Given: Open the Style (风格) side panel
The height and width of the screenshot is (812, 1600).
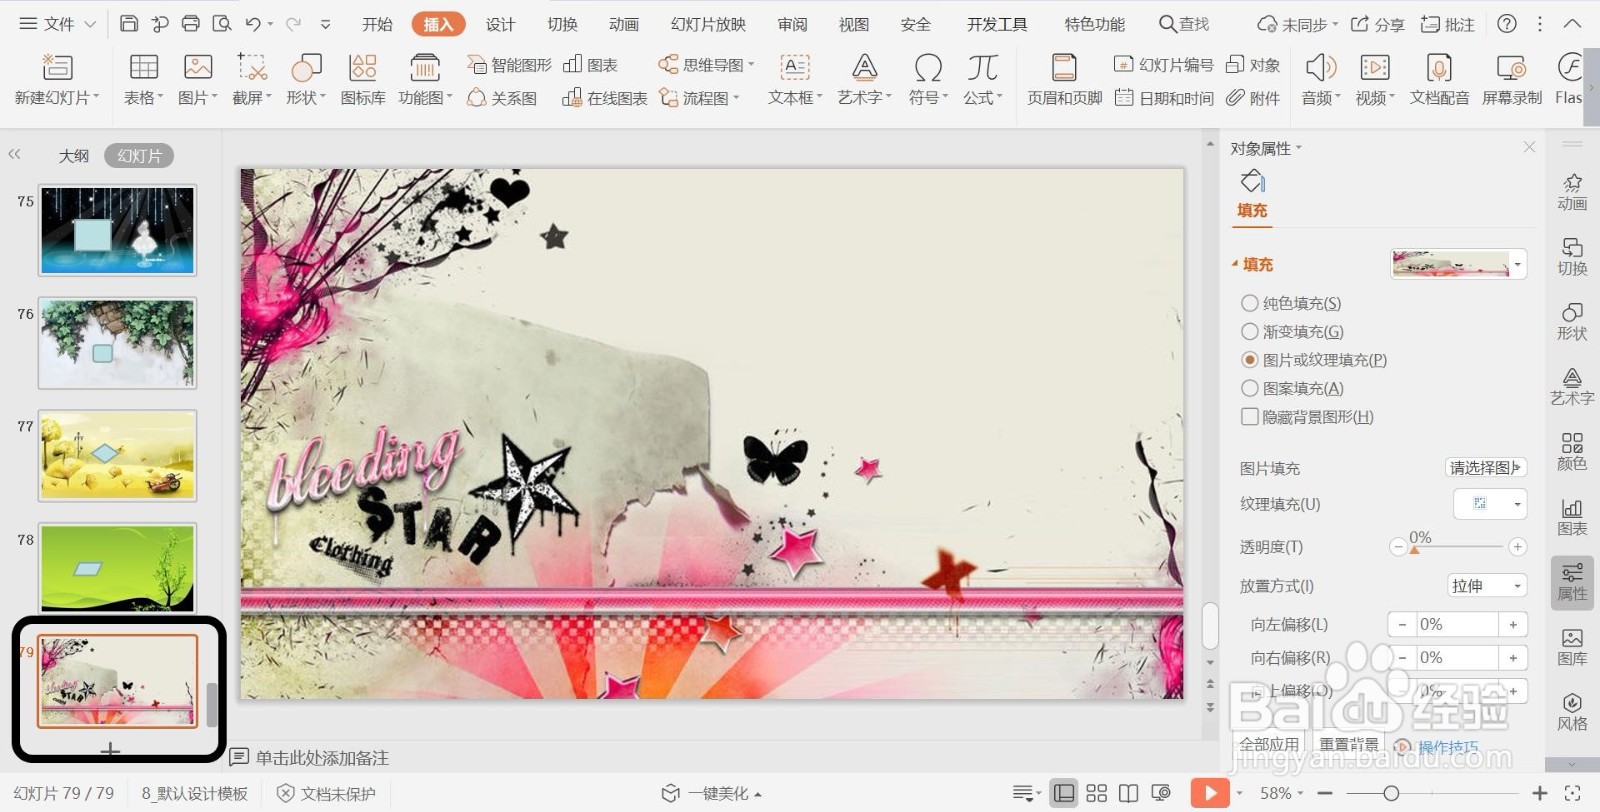Looking at the screenshot, I should (1572, 711).
